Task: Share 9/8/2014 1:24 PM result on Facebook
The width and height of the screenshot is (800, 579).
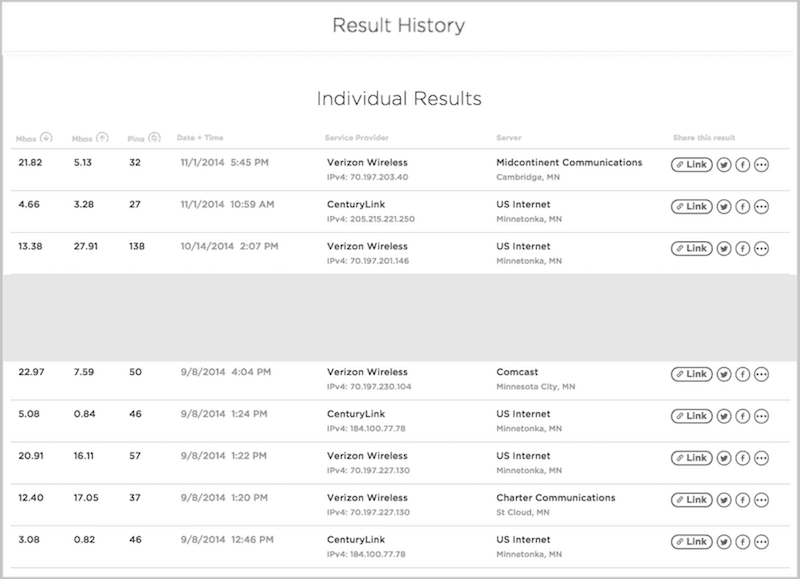Action: tap(743, 416)
